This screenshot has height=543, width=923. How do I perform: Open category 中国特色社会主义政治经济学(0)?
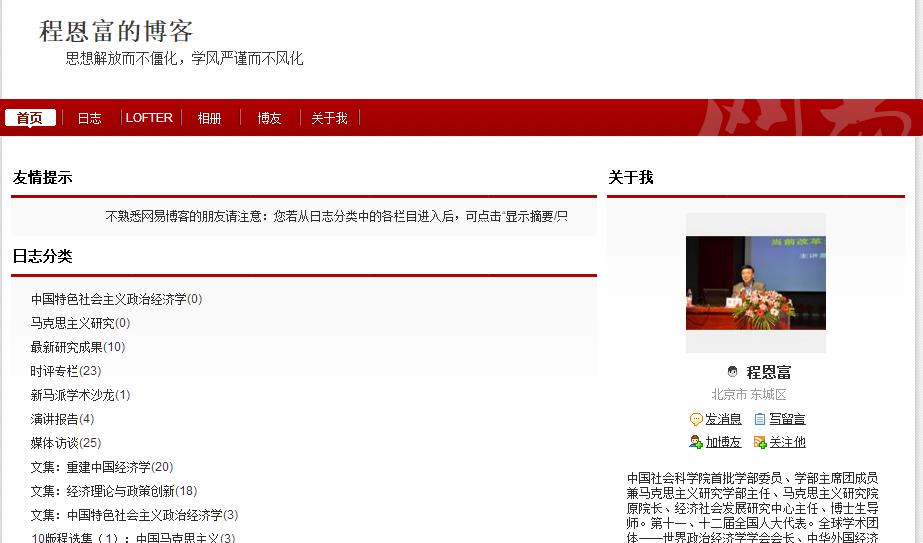pos(117,299)
